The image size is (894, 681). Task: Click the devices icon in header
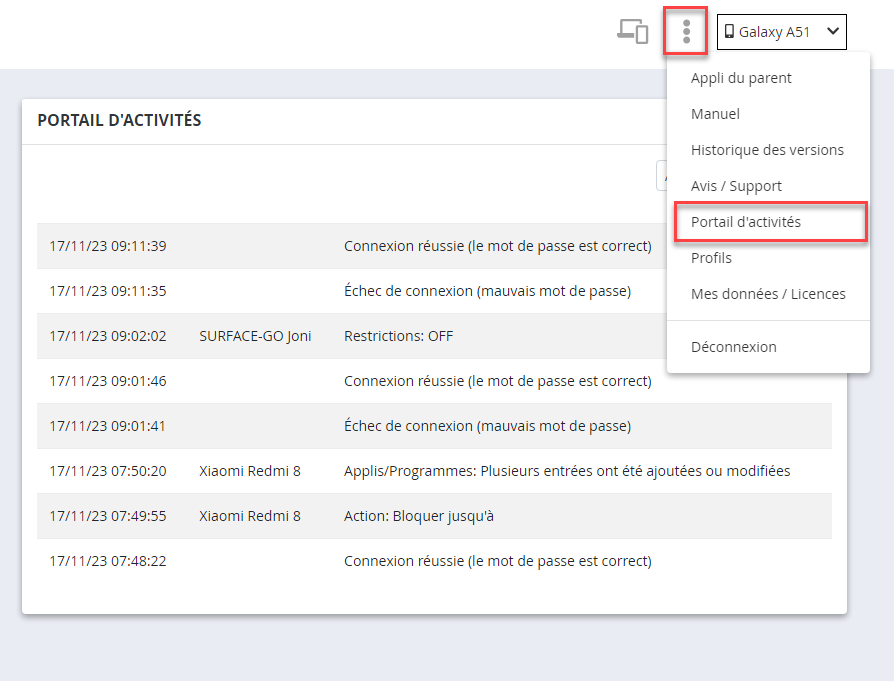pyautogui.click(x=632, y=31)
